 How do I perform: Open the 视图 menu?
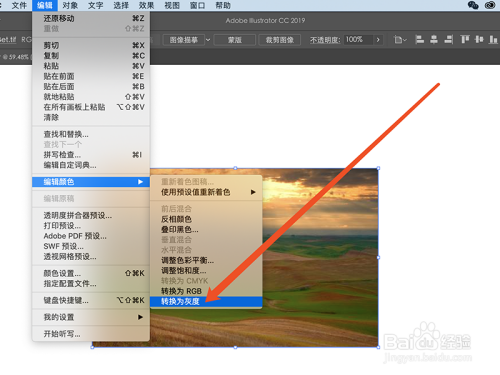coord(172,5)
